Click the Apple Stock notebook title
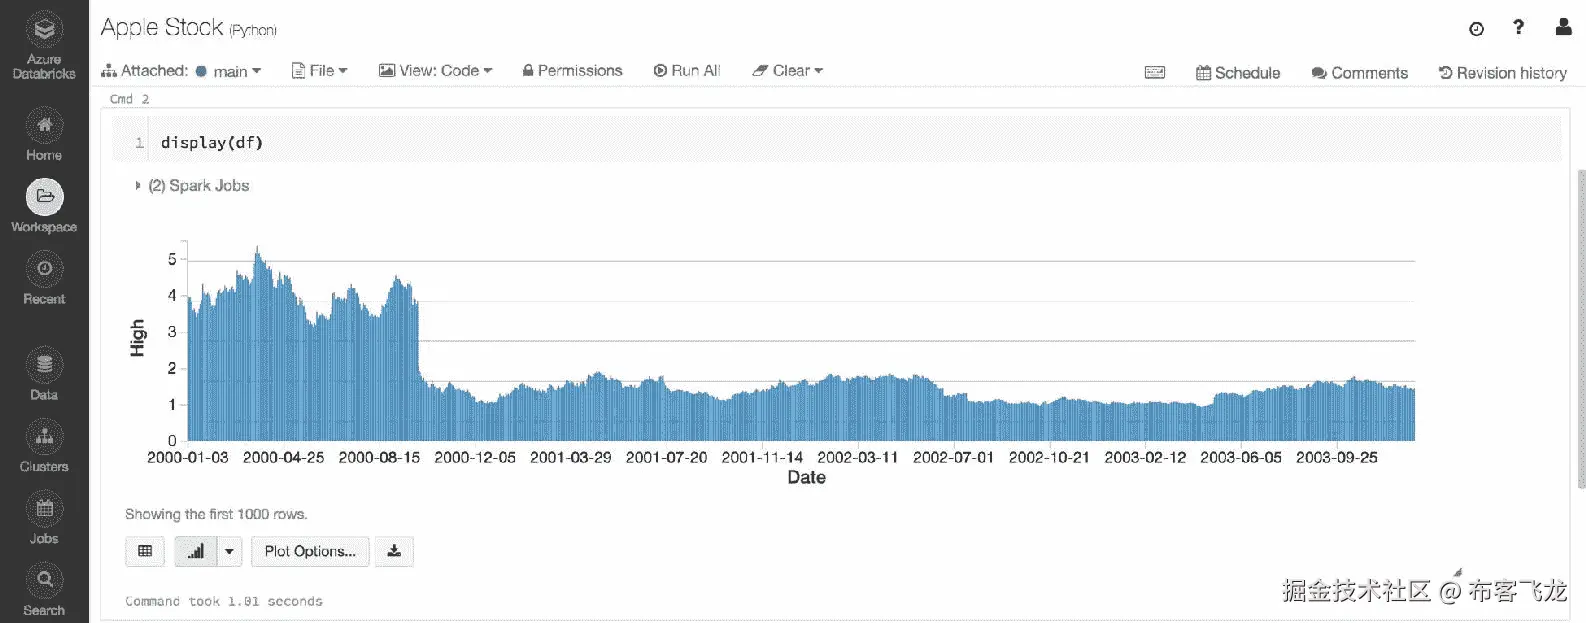Viewport: 1586px width, 623px height. pos(162,27)
